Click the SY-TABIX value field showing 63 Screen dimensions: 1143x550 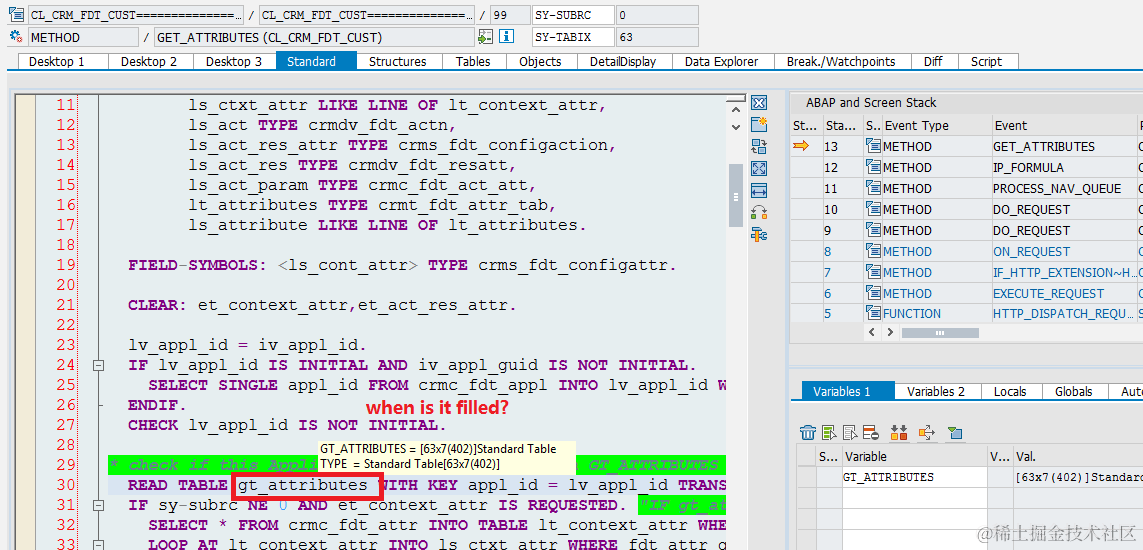[x=657, y=37]
